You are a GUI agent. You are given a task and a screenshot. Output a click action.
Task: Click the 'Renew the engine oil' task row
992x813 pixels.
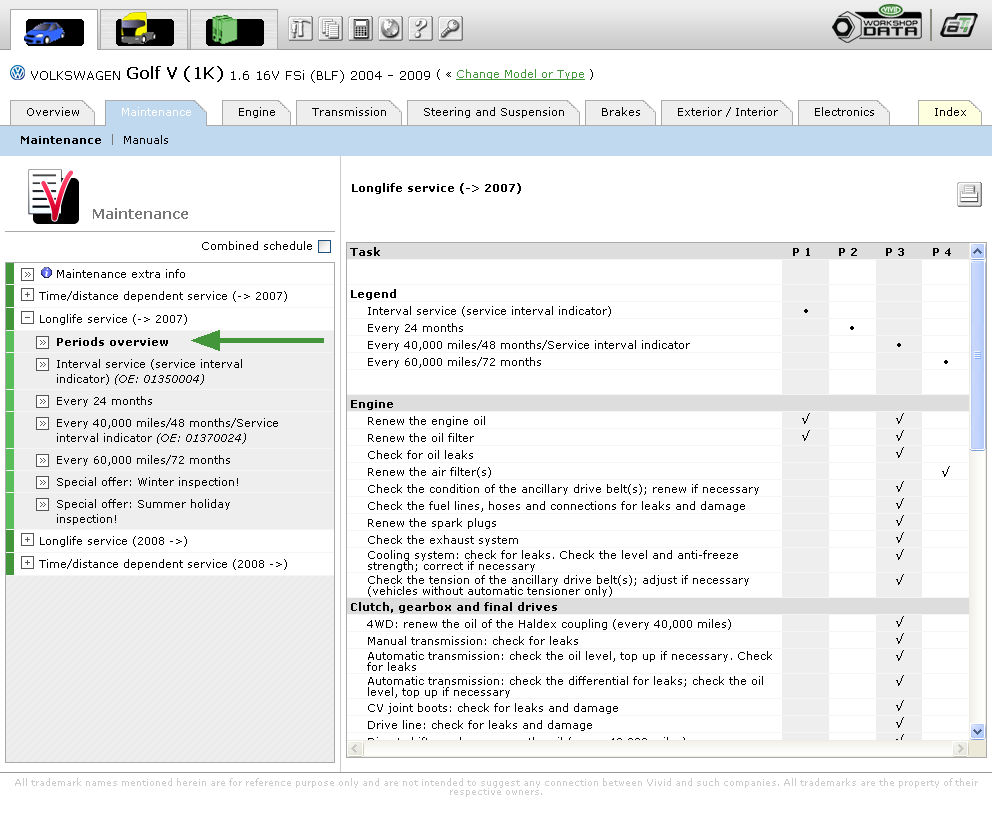click(x=658, y=421)
